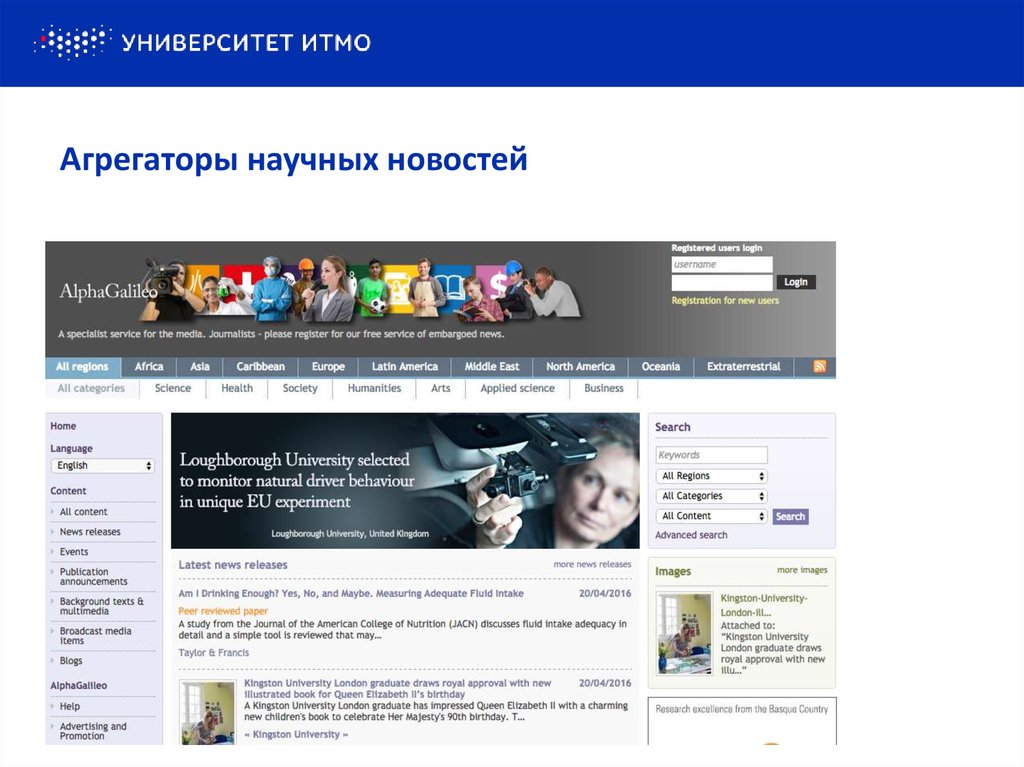
Task: Click the Login button
Action: coord(796,281)
